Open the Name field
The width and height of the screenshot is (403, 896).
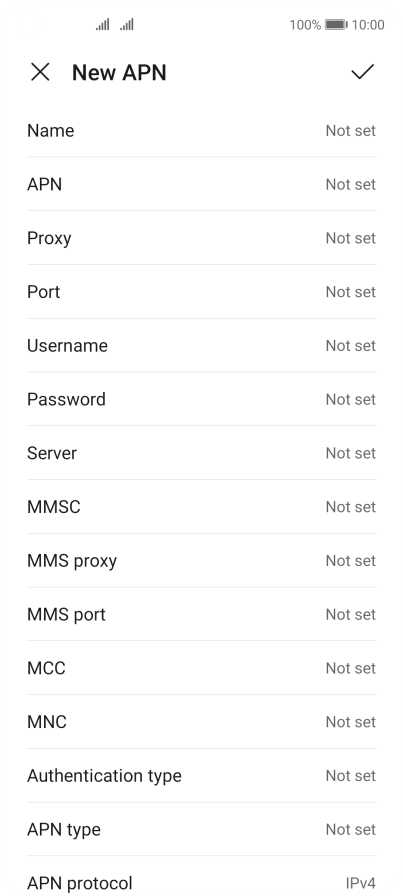(201, 130)
